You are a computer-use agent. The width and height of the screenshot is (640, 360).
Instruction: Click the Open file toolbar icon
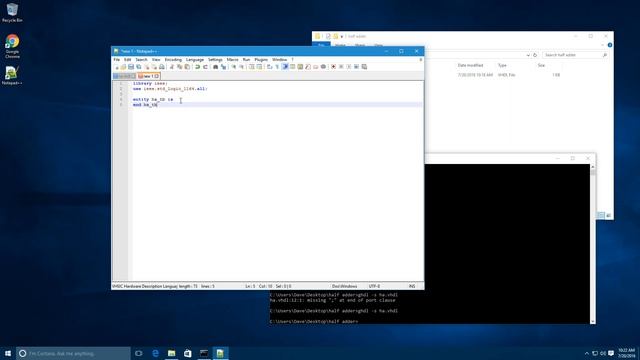point(123,67)
